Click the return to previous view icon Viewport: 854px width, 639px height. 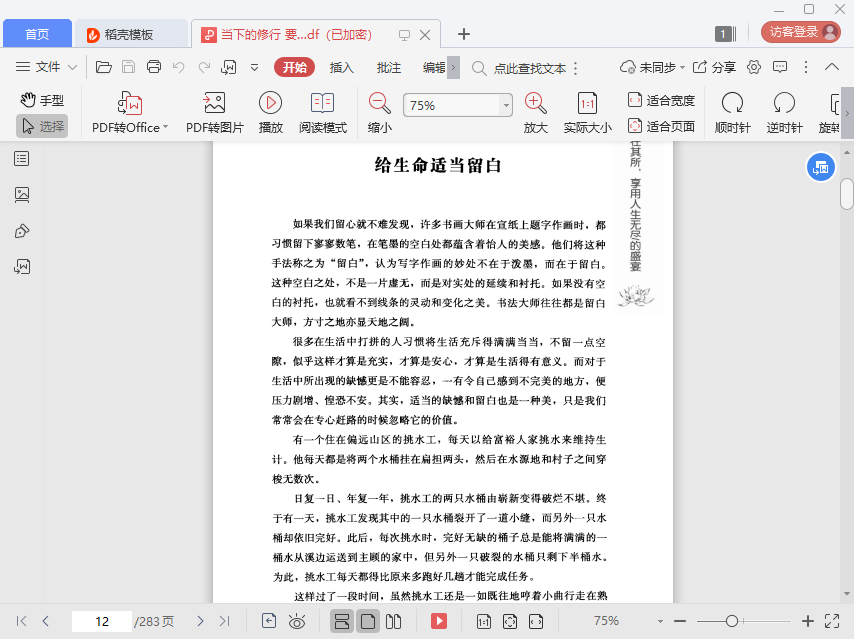point(269,621)
